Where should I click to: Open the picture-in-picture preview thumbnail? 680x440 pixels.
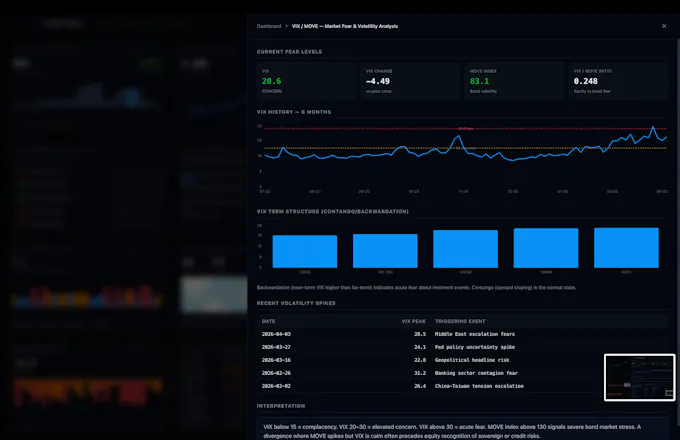click(640, 378)
